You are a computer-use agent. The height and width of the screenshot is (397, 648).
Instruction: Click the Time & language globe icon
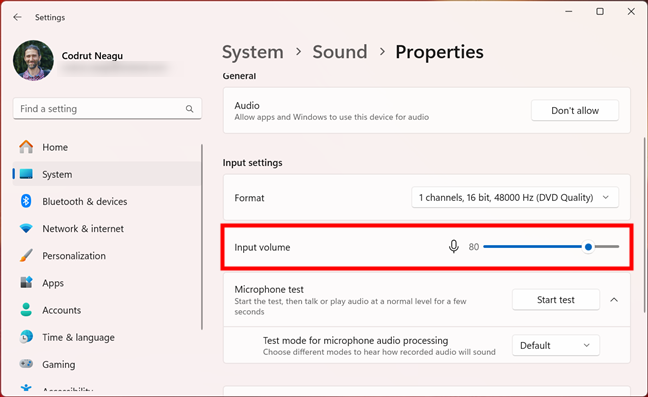coord(26,337)
